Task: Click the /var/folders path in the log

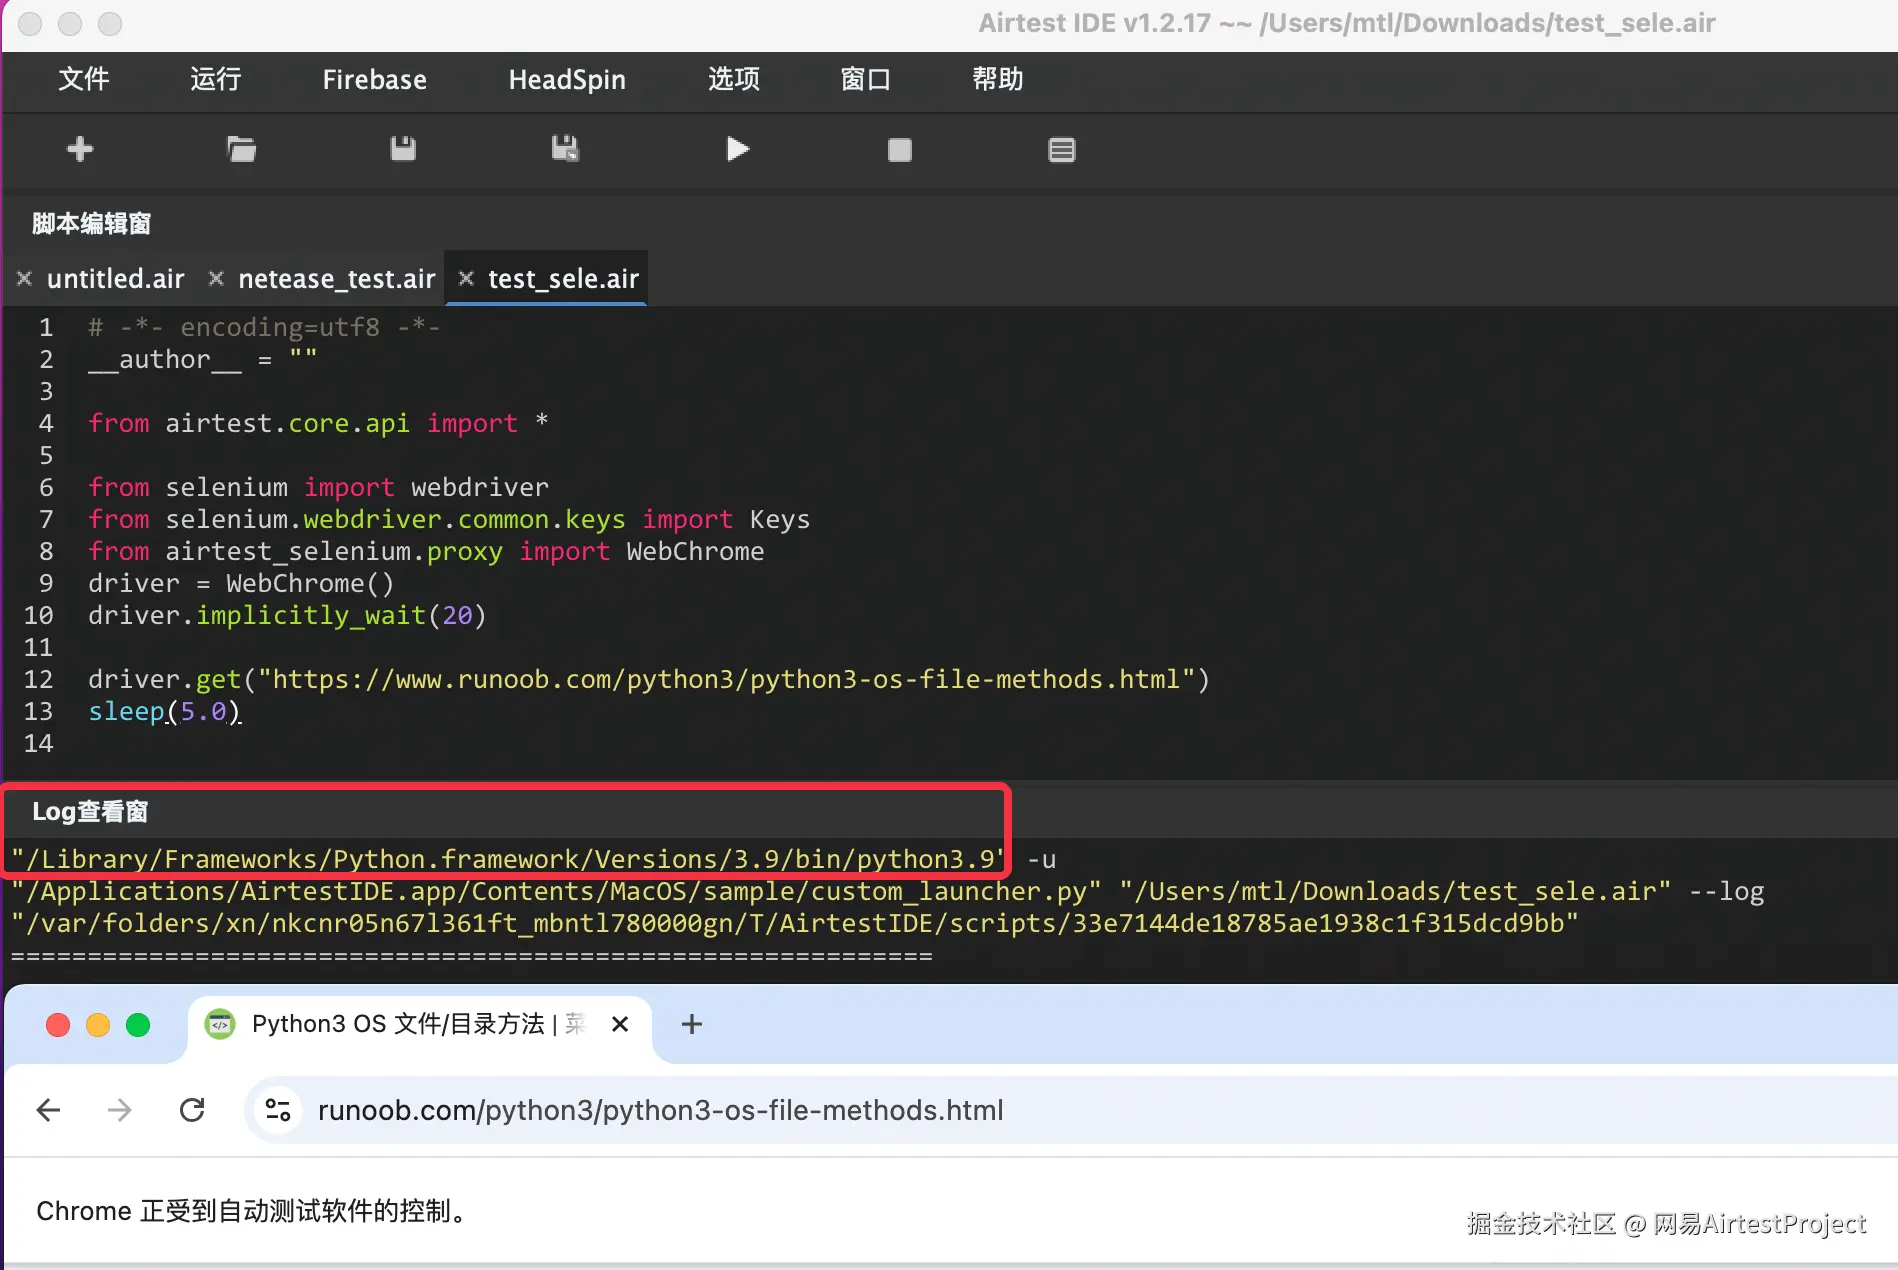Action: pos(795,923)
